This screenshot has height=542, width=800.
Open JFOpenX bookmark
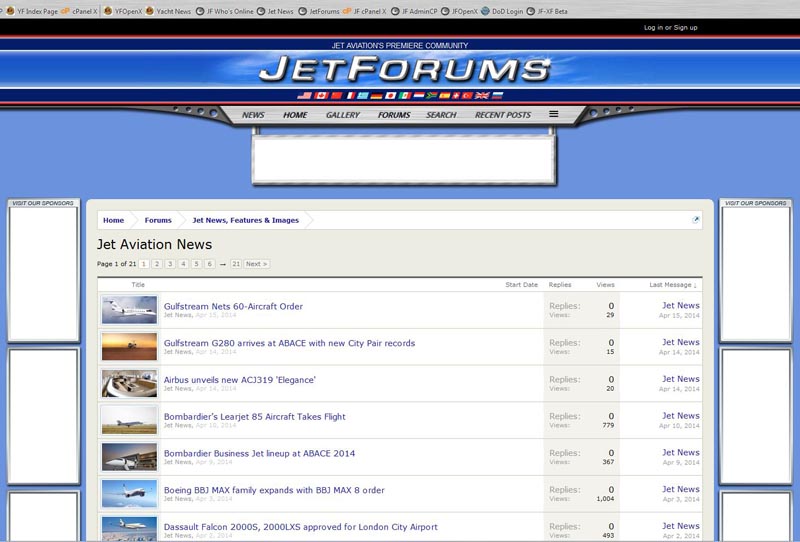[459, 11]
